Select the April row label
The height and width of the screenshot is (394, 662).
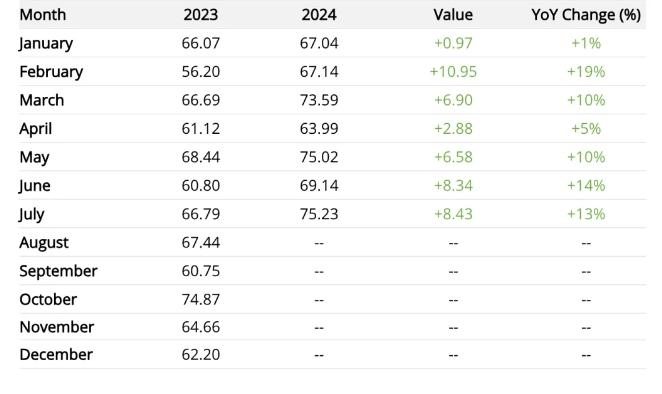coord(35,129)
